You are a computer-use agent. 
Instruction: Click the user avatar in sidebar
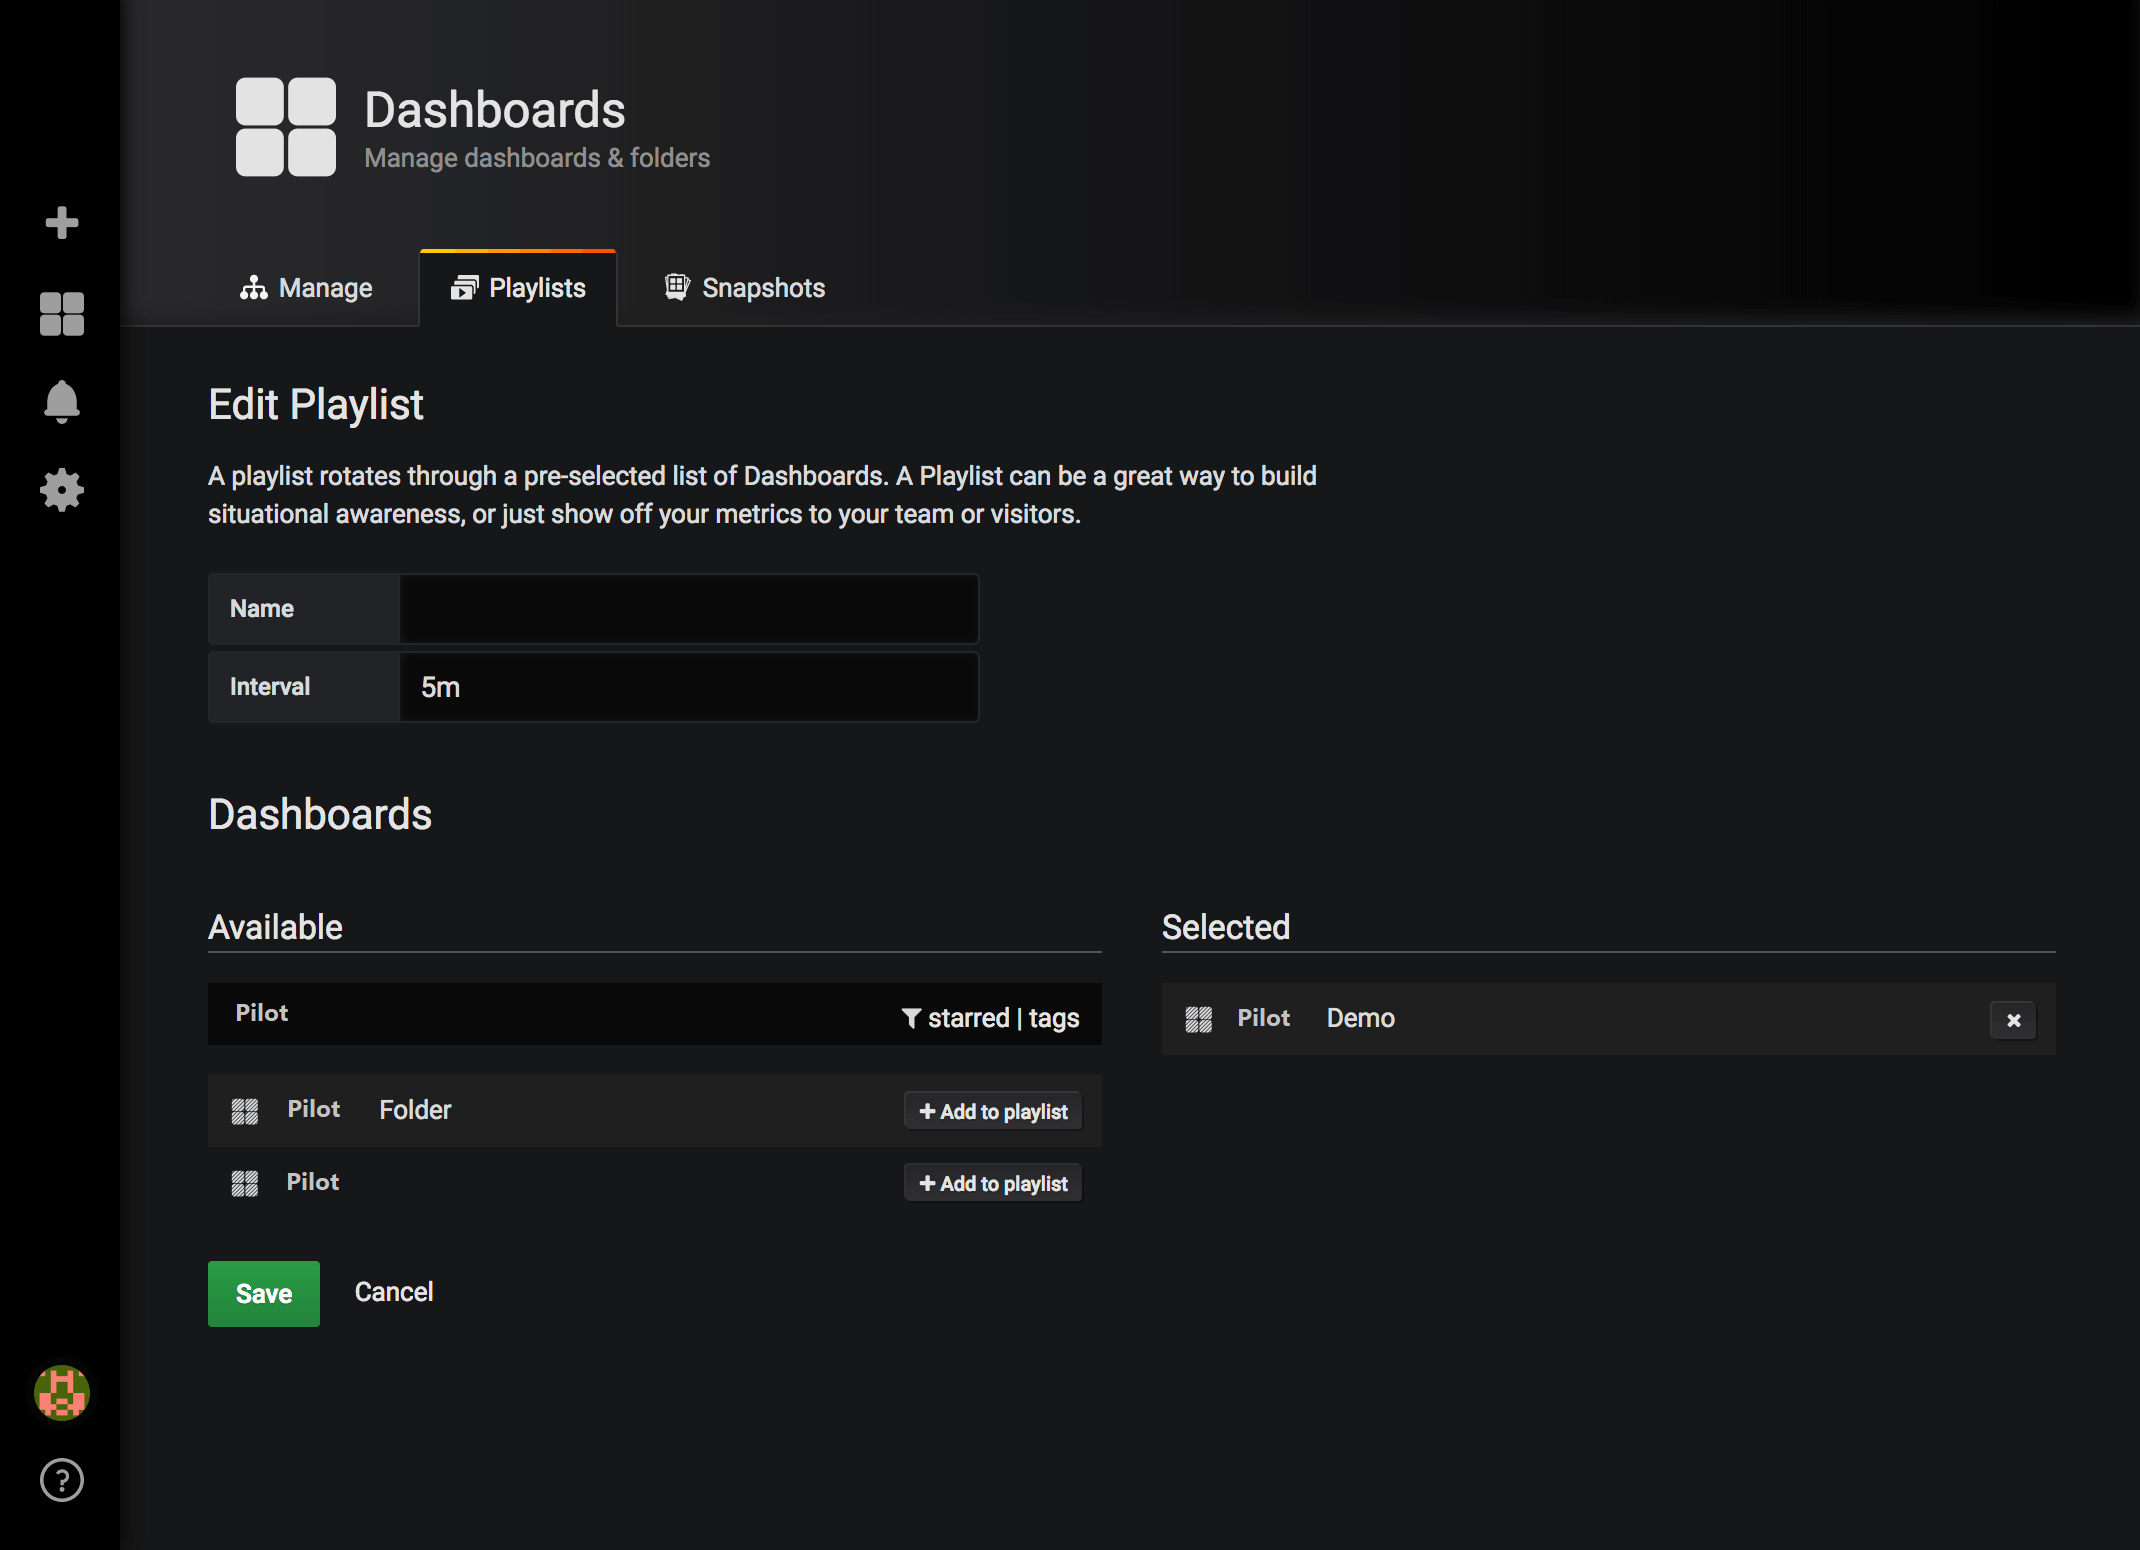pos(62,1392)
